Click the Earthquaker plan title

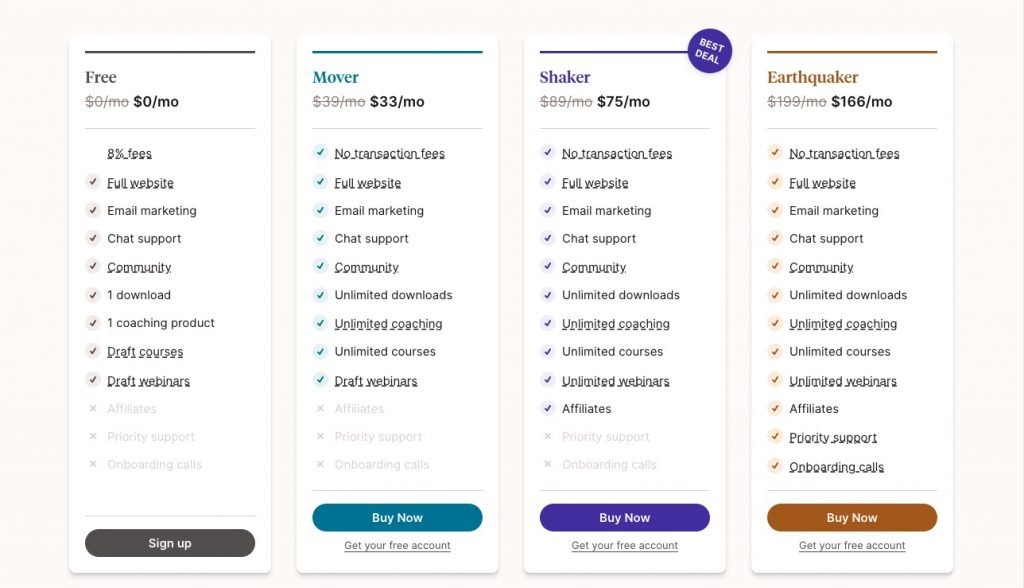[x=812, y=77]
